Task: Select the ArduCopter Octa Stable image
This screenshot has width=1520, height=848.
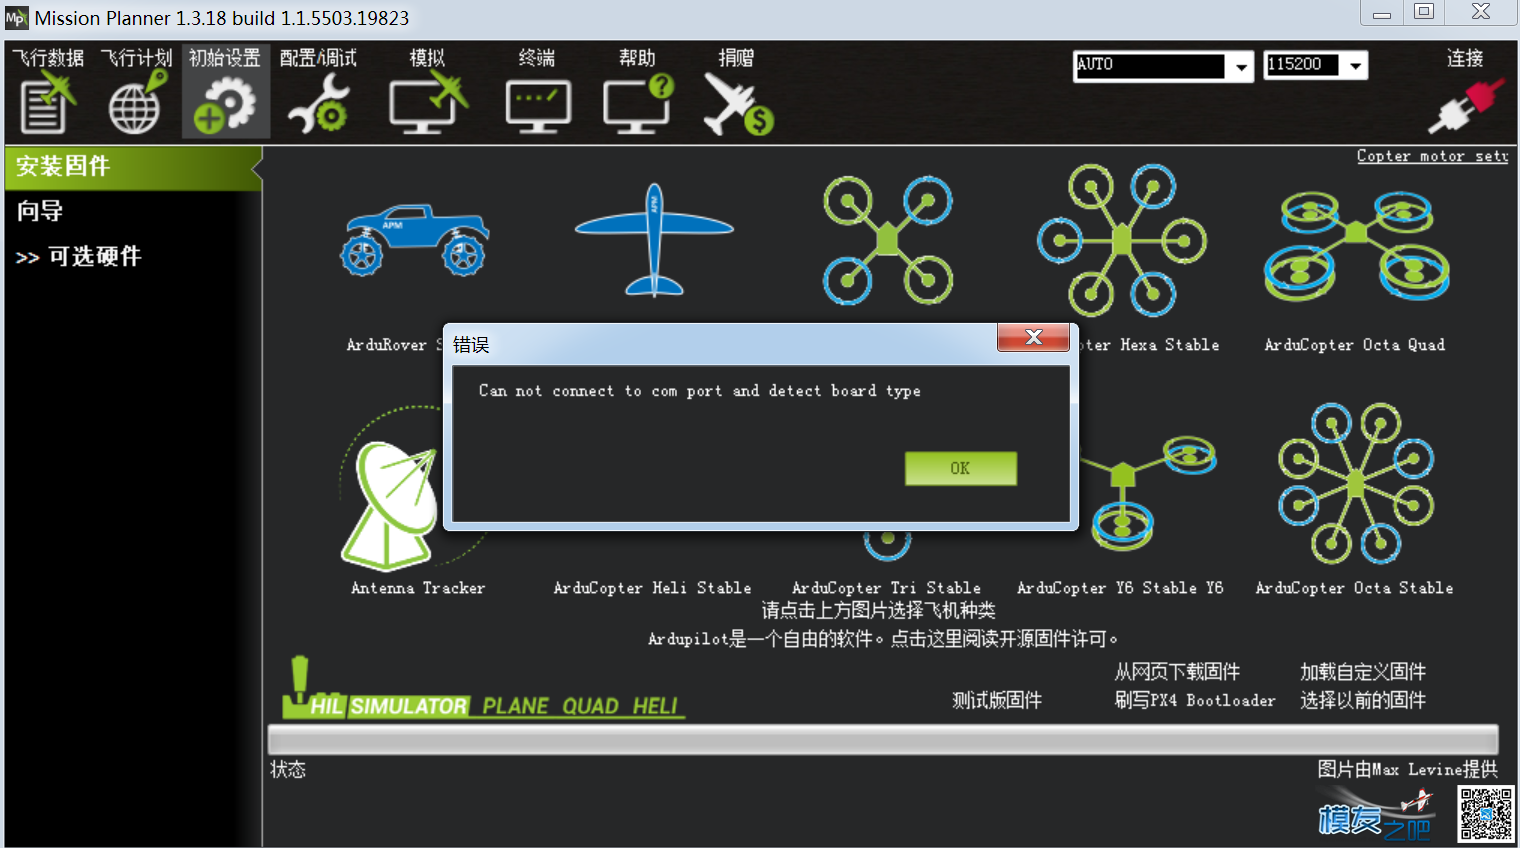Action: pyautogui.click(x=1356, y=484)
